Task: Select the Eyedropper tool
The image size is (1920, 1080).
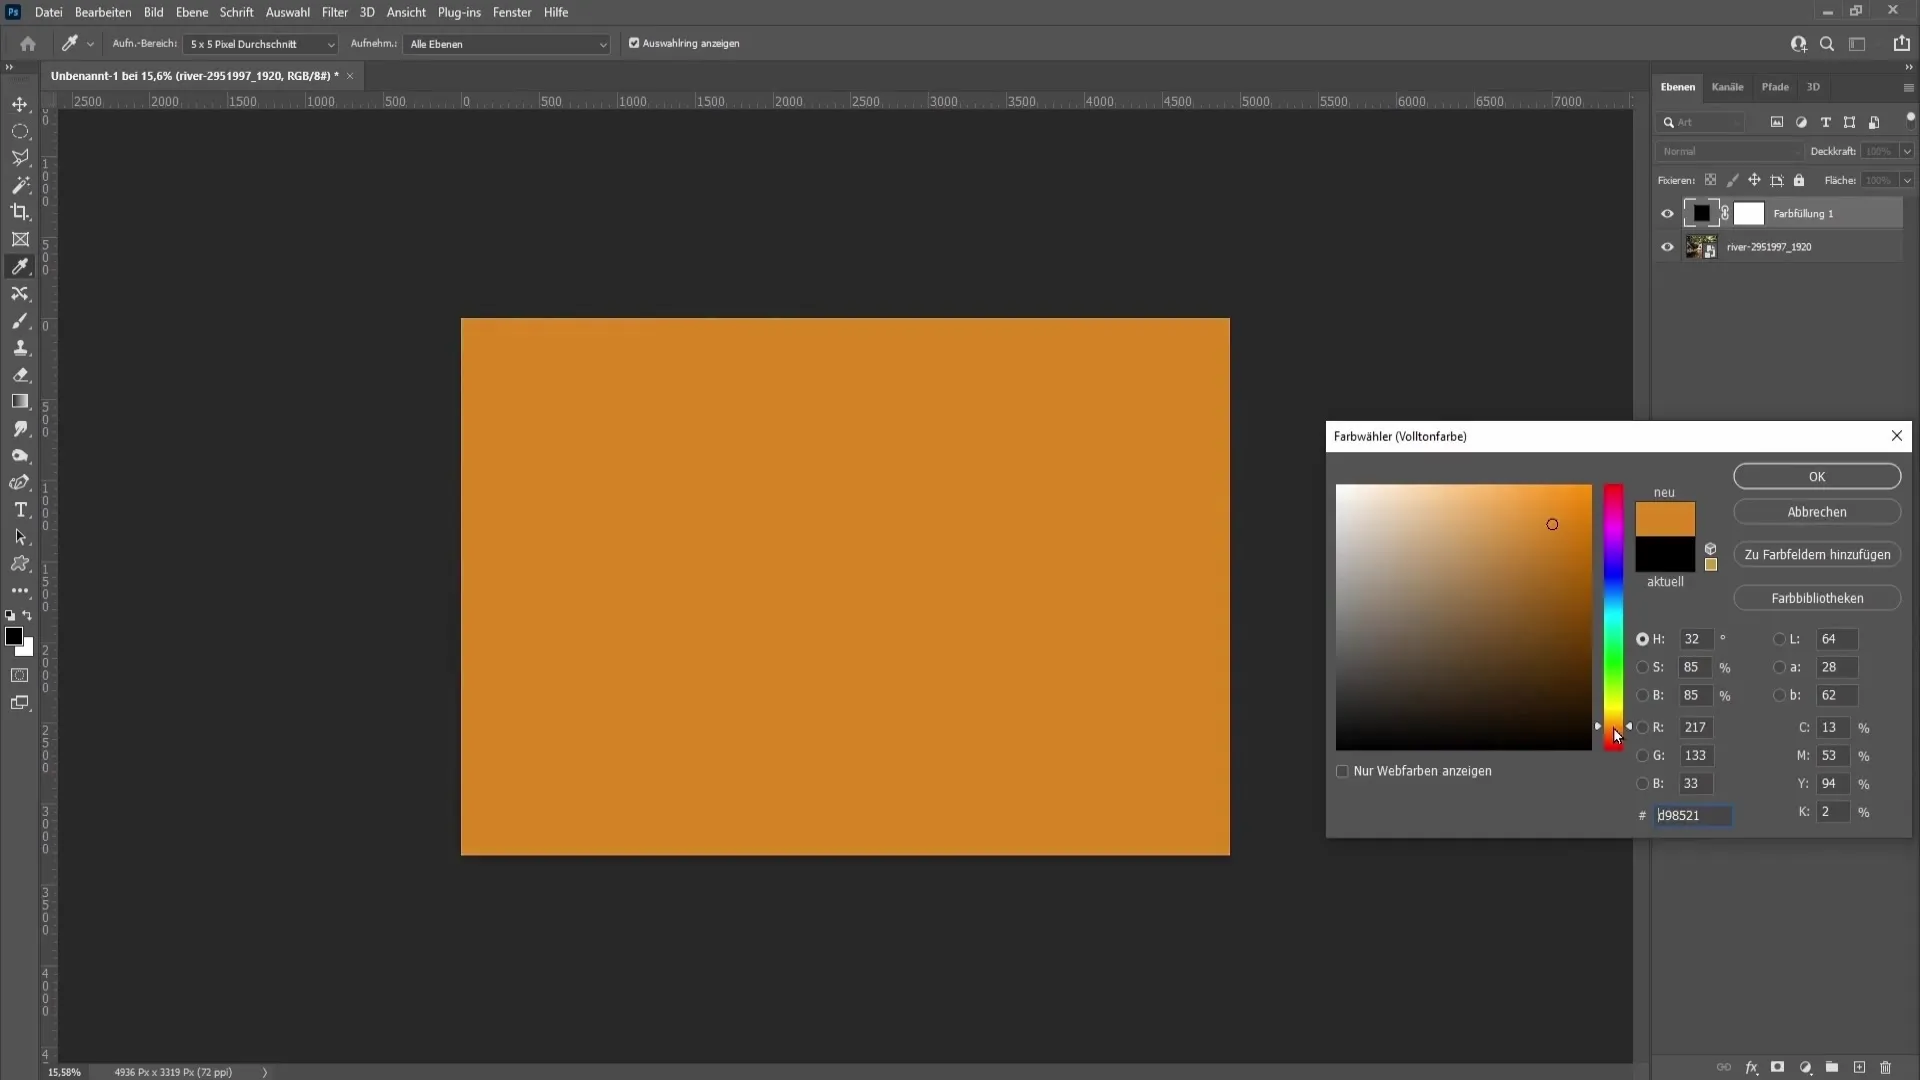Action: pyautogui.click(x=20, y=265)
